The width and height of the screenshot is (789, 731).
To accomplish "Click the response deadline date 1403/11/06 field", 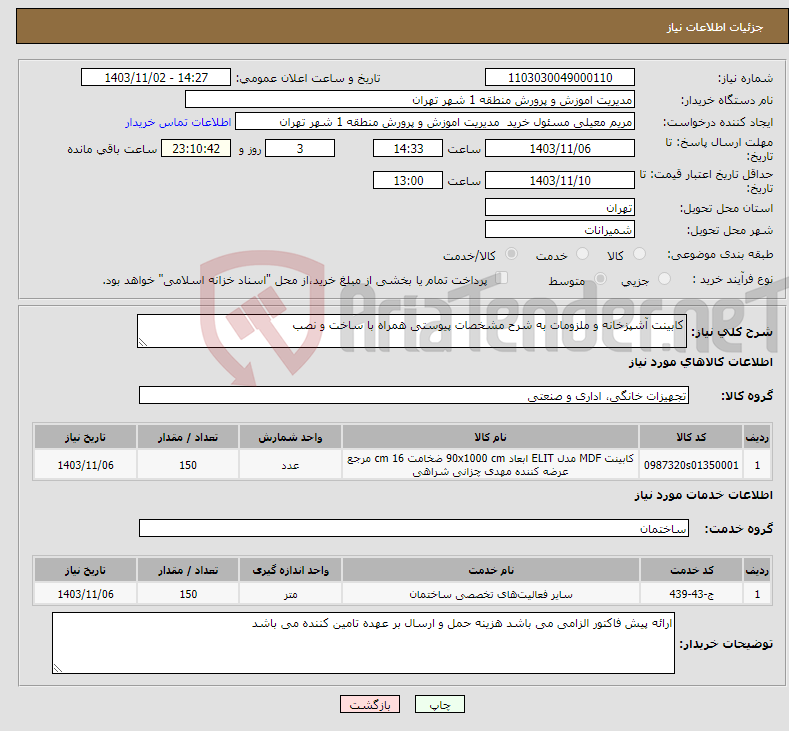I will 560,148.
